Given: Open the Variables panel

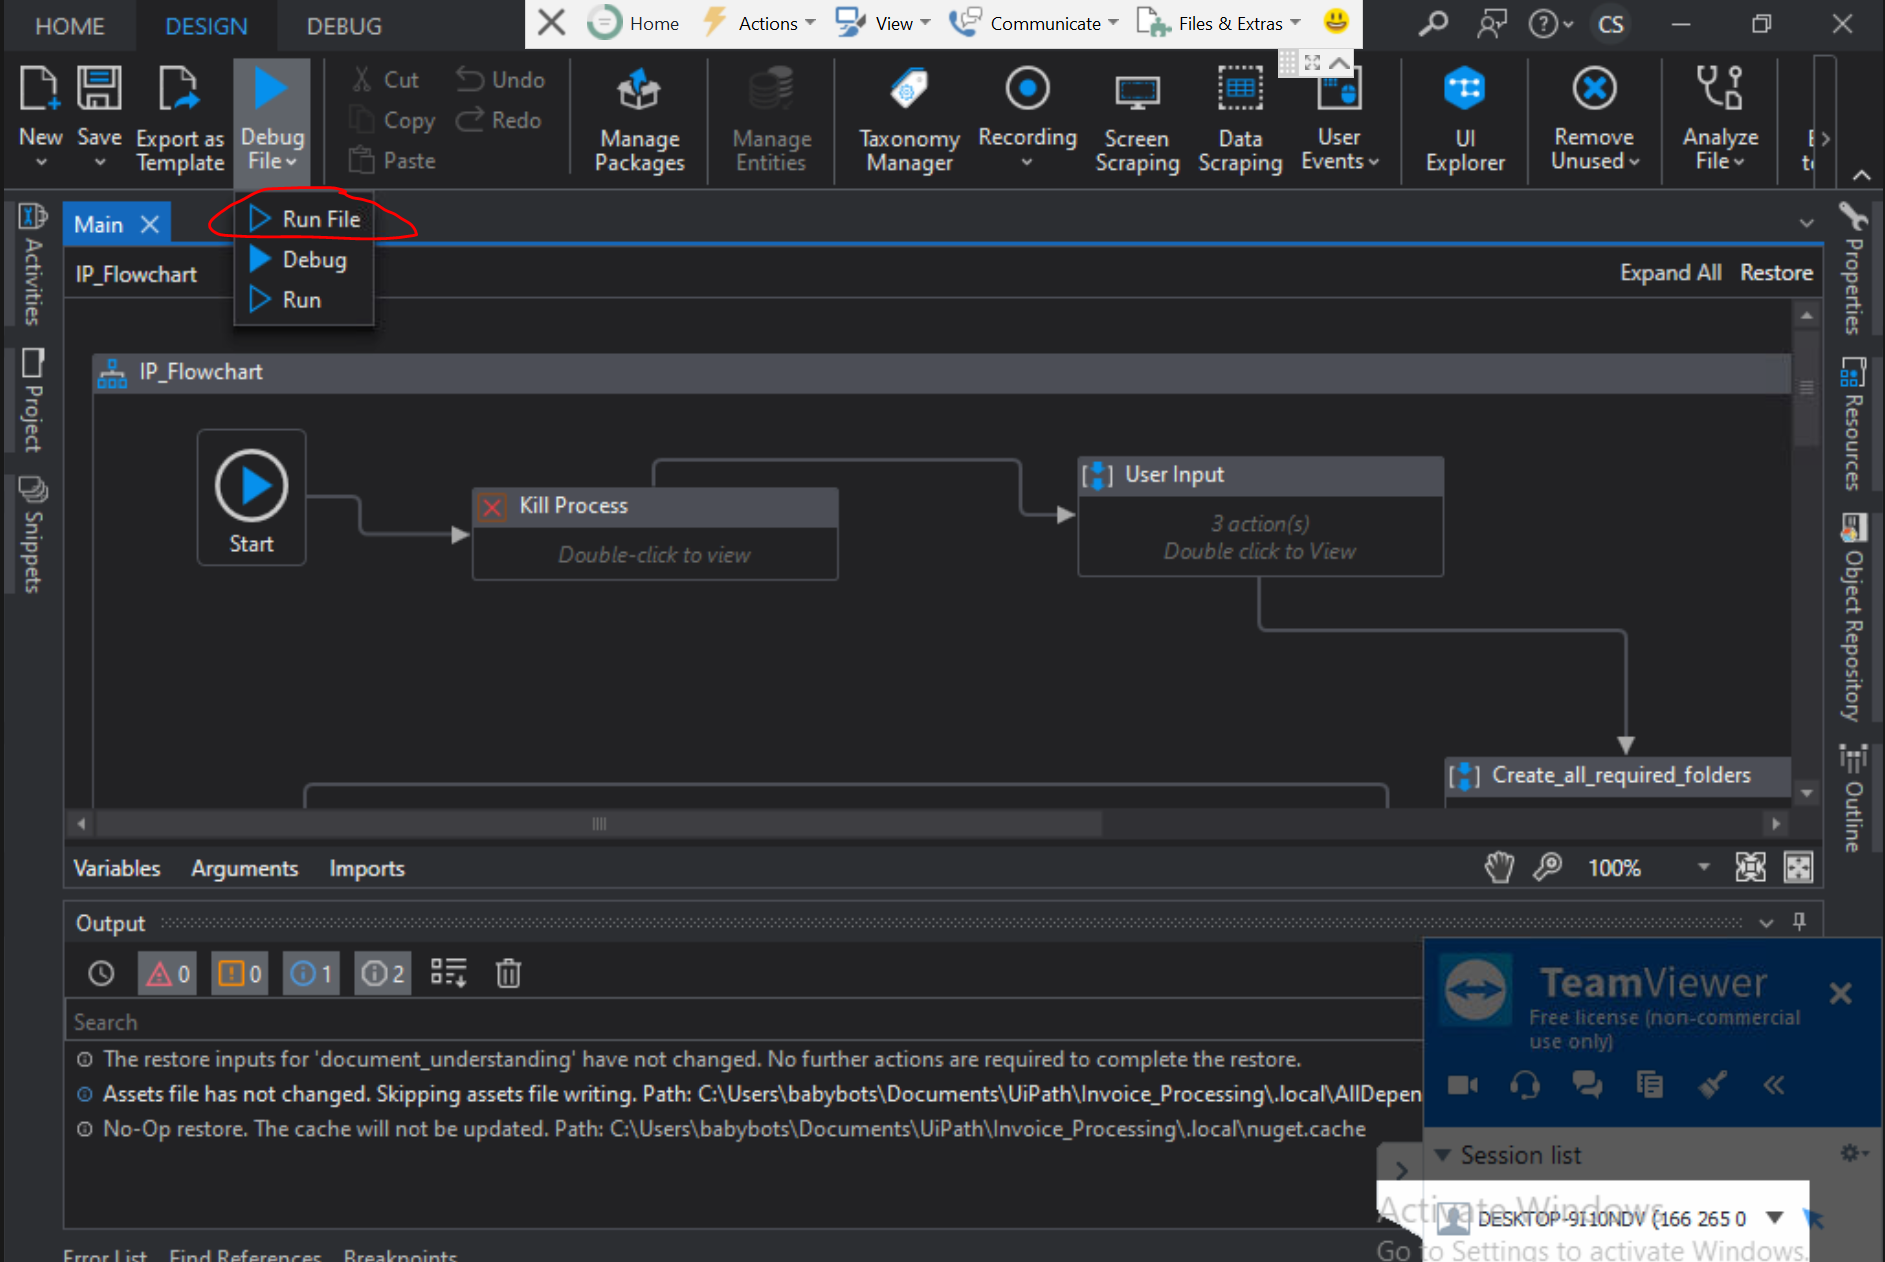Looking at the screenshot, I should (x=117, y=868).
